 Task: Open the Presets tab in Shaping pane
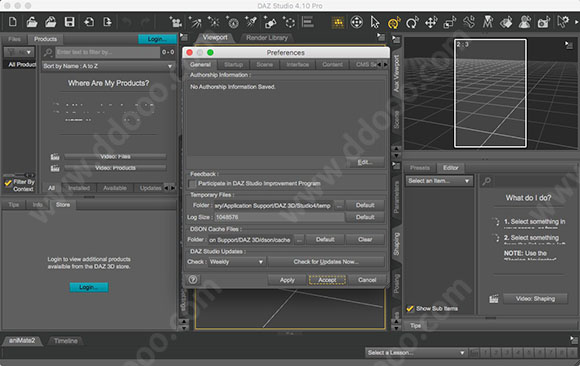pyautogui.click(x=420, y=168)
